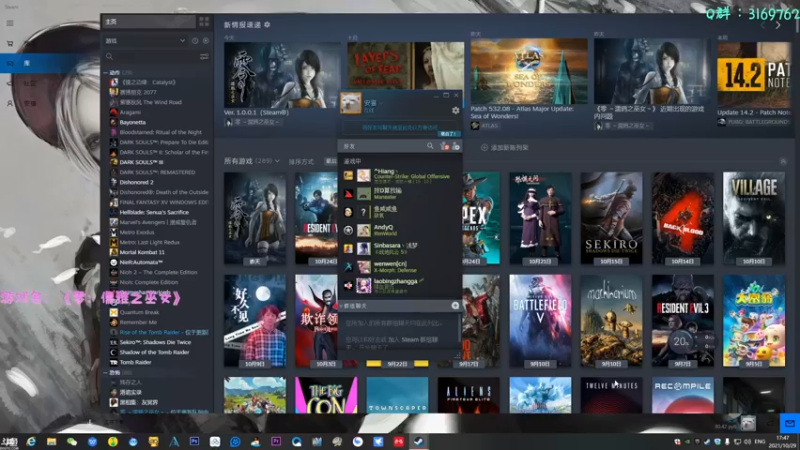Image resolution: width=800 pixels, height=450 pixels.
Task: Open the games category dropdown in sidebar
Action: click(145, 40)
